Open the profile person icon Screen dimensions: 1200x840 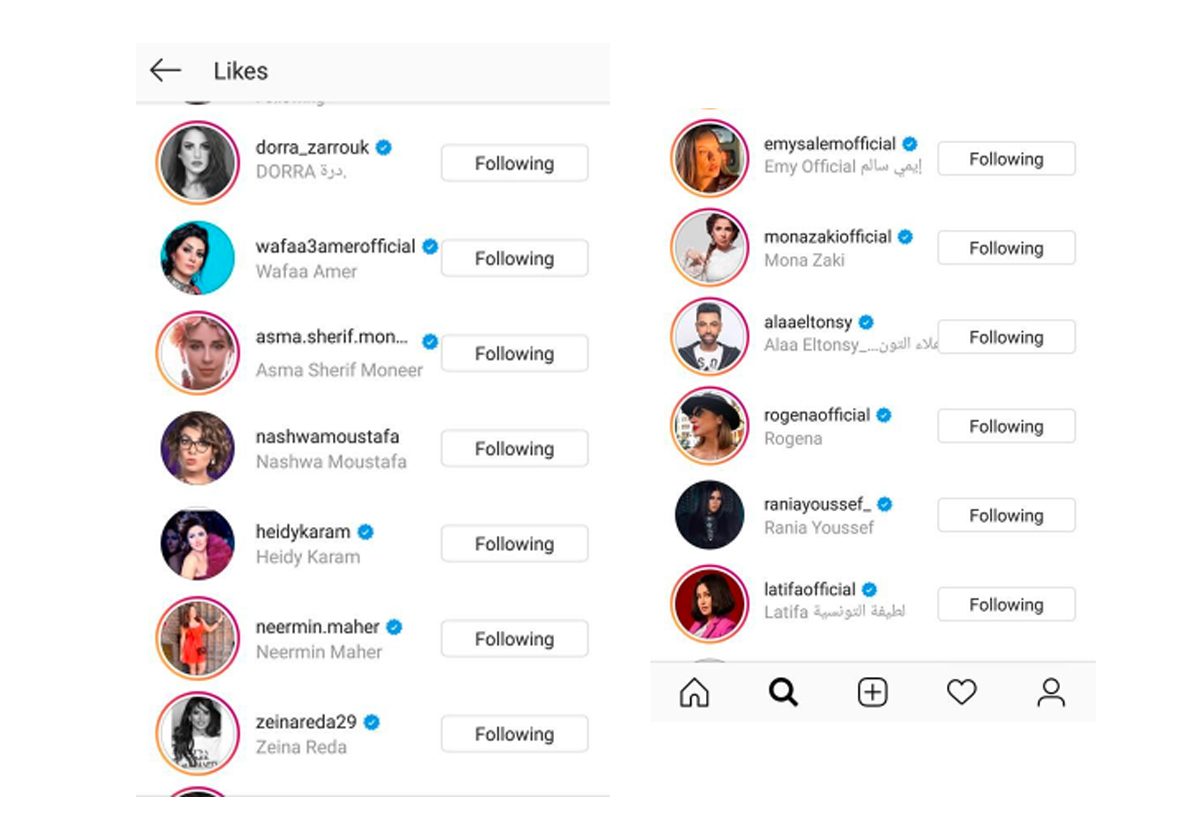pyautogui.click(x=1051, y=692)
